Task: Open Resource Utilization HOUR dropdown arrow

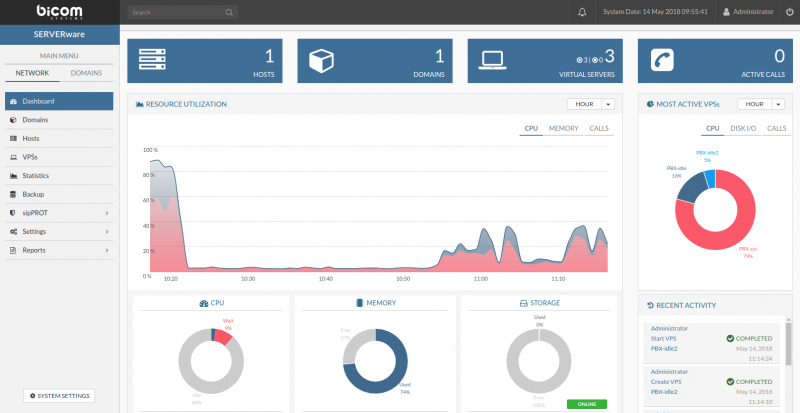Action: pyautogui.click(x=608, y=104)
